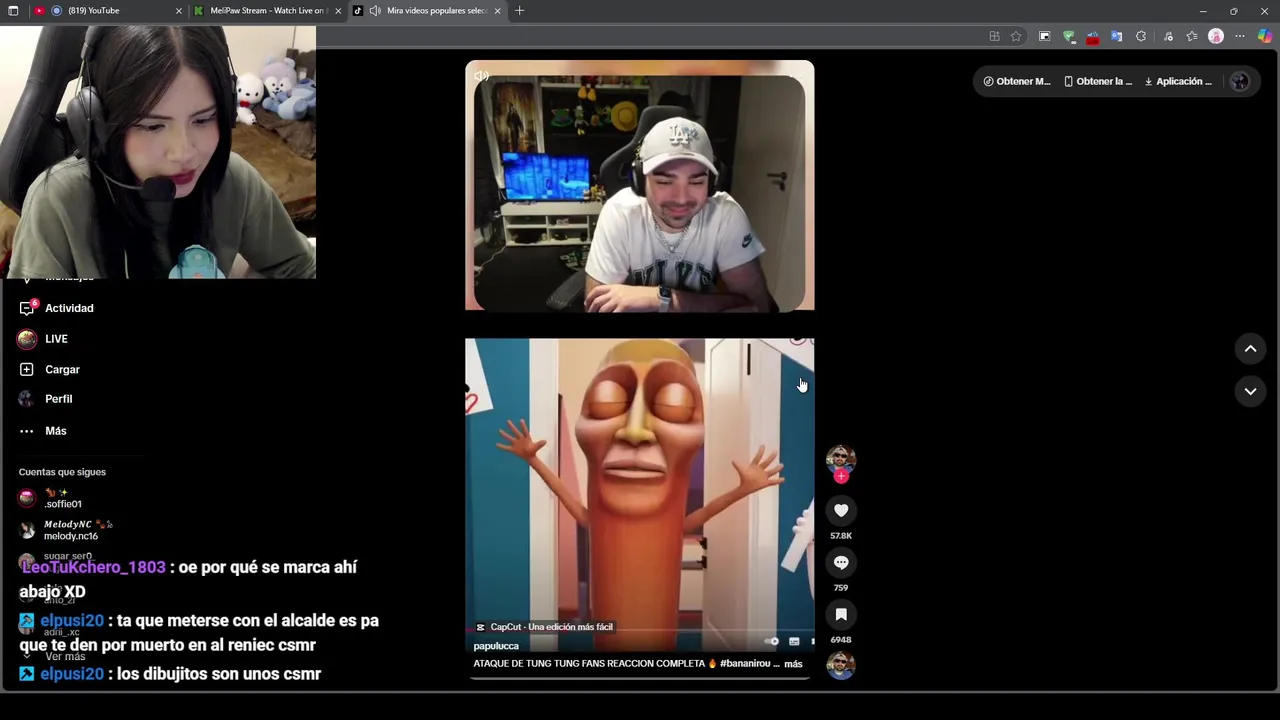Image resolution: width=1280 pixels, height=720 pixels.
Task: Close the YouTube tab
Action: click(179, 11)
